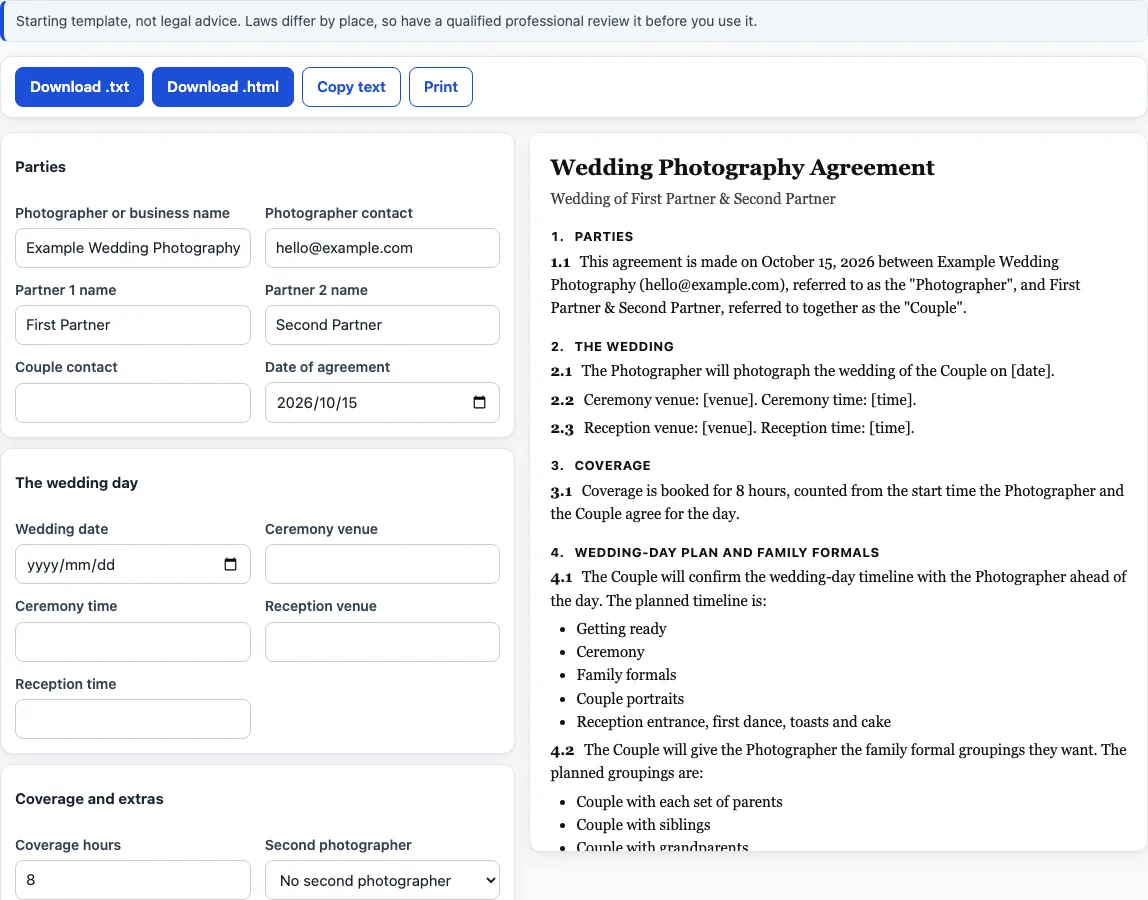Click the Wedding Photography Agreement title
The height and width of the screenshot is (900, 1148).
click(x=742, y=168)
